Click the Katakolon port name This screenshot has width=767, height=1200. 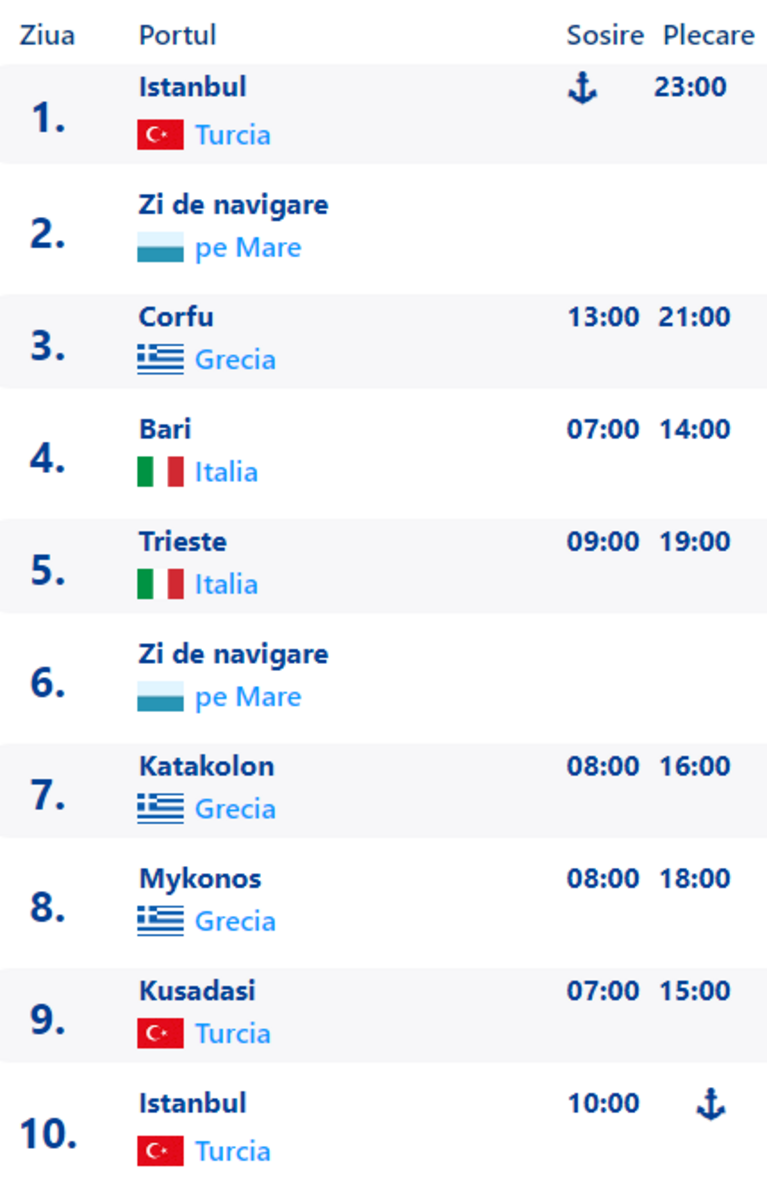[x=207, y=767]
